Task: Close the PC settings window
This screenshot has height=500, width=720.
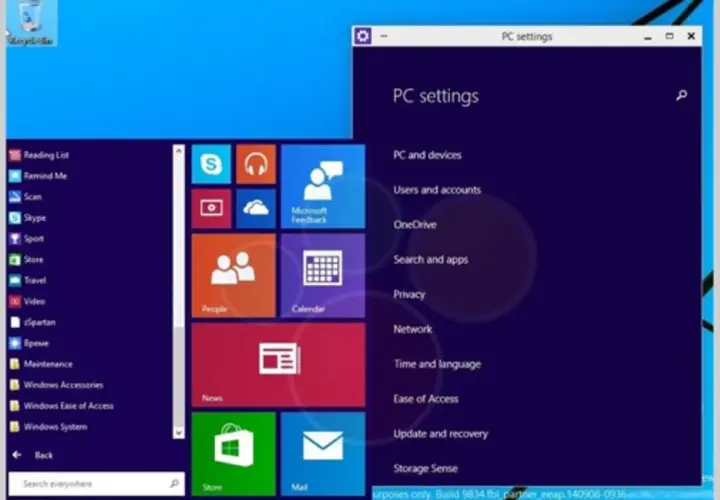Action: point(691,36)
